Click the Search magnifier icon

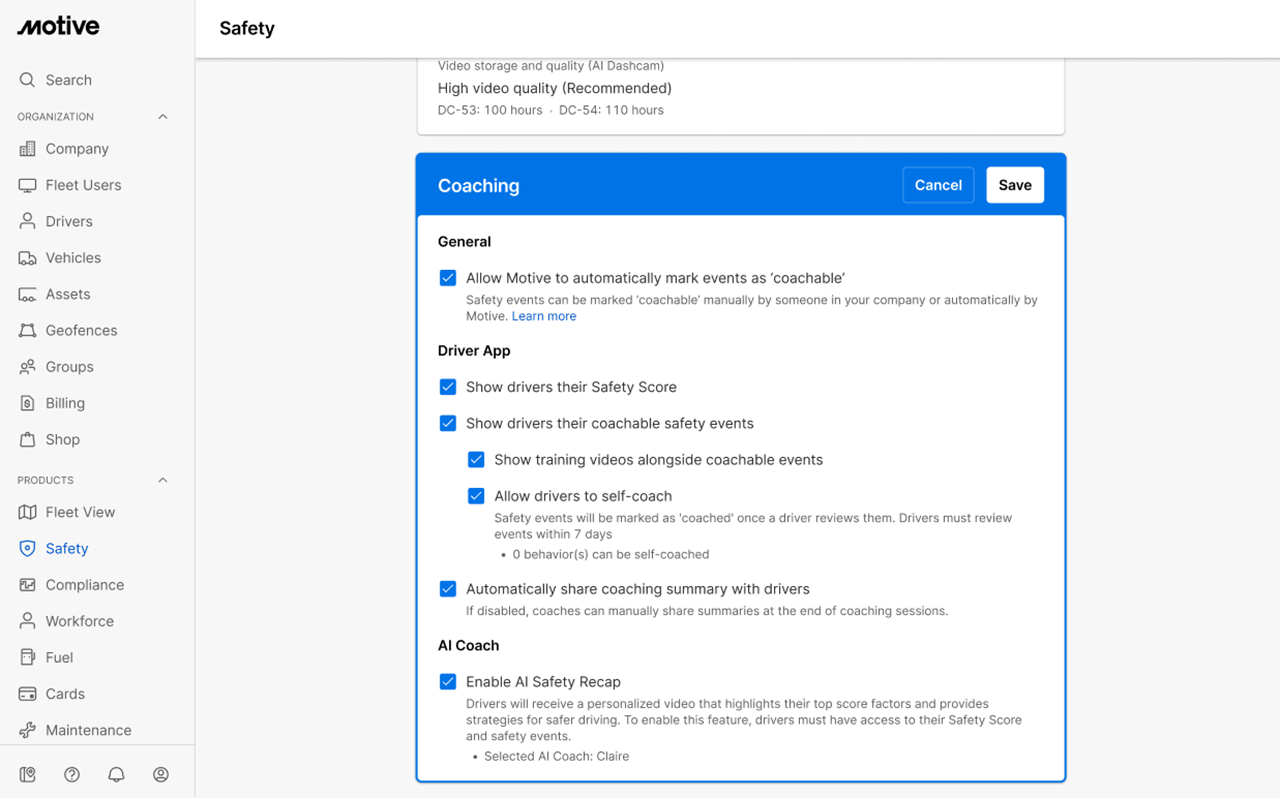(27, 80)
